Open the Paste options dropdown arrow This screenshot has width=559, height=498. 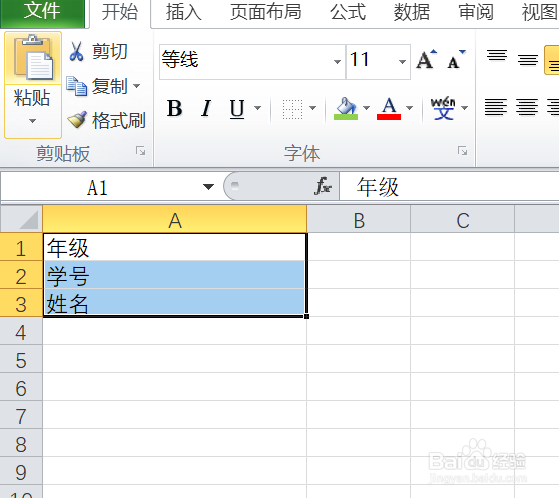click(32, 121)
